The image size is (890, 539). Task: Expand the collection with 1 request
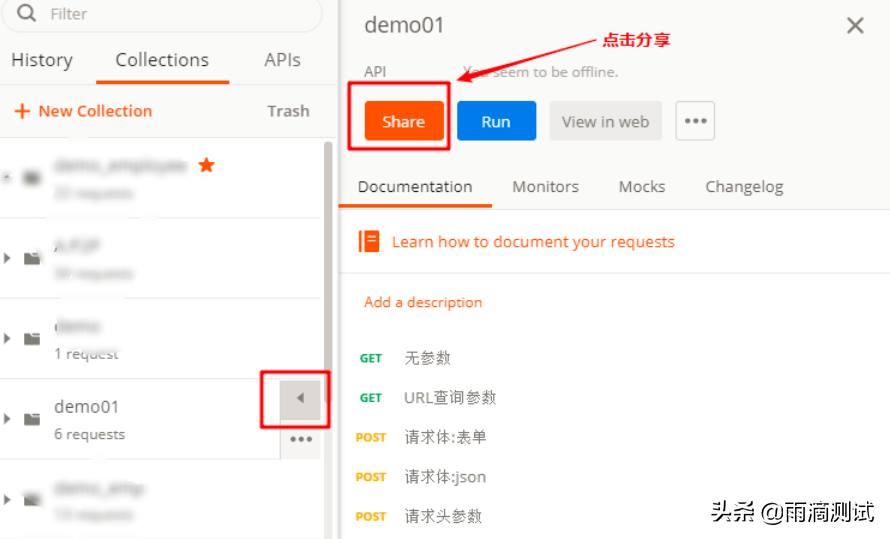8,339
